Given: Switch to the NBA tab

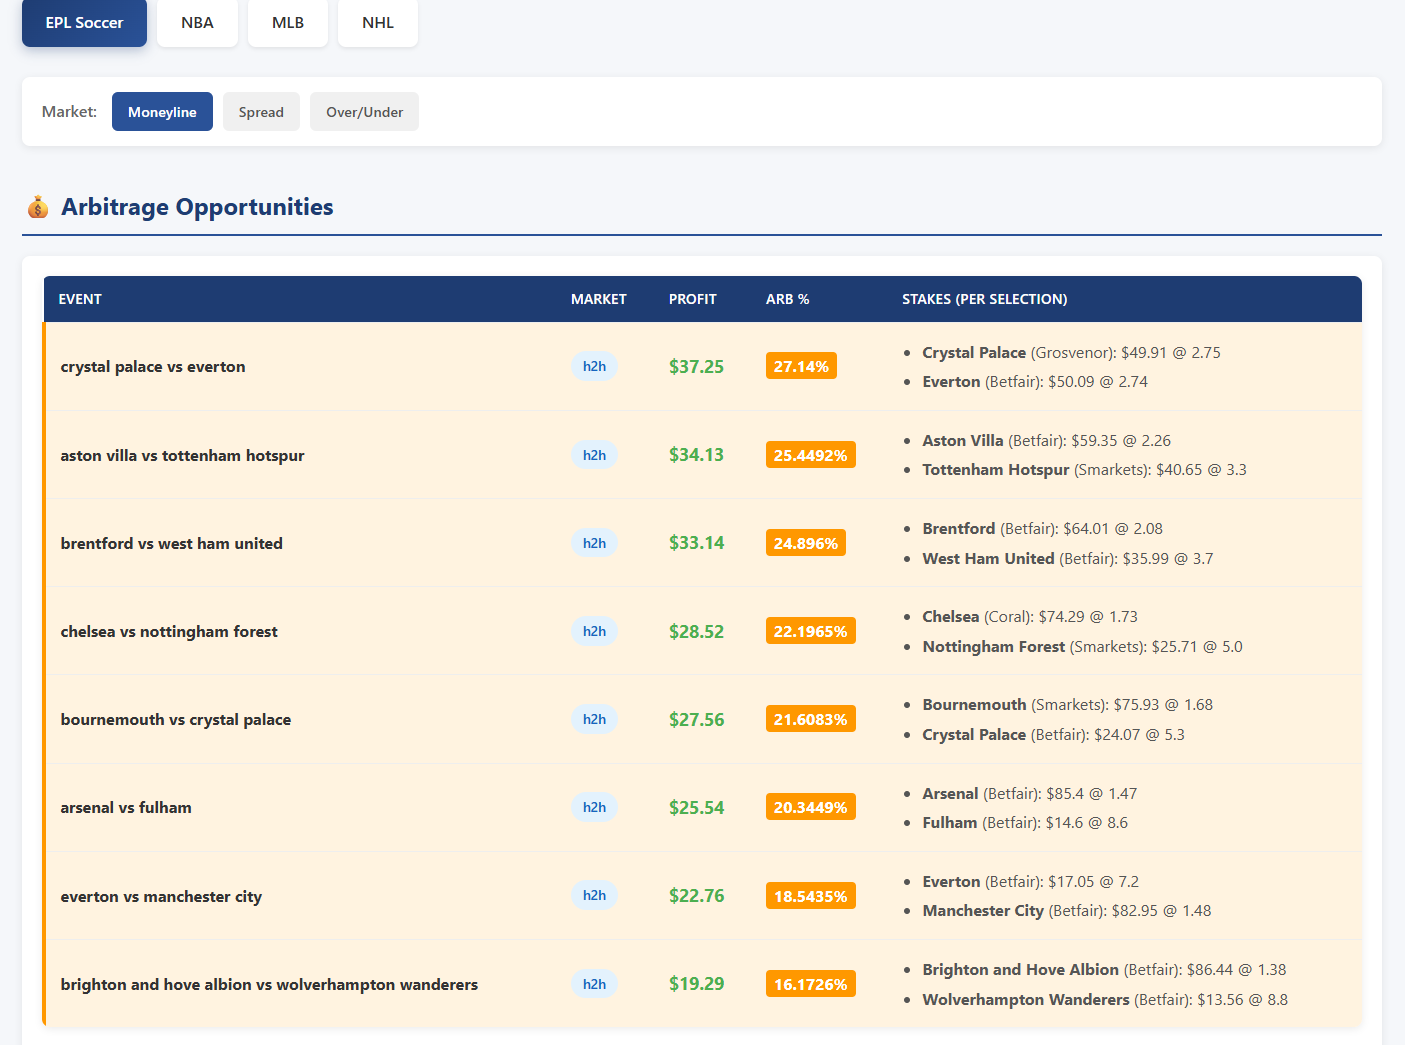Looking at the screenshot, I should pyautogui.click(x=197, y=22).
